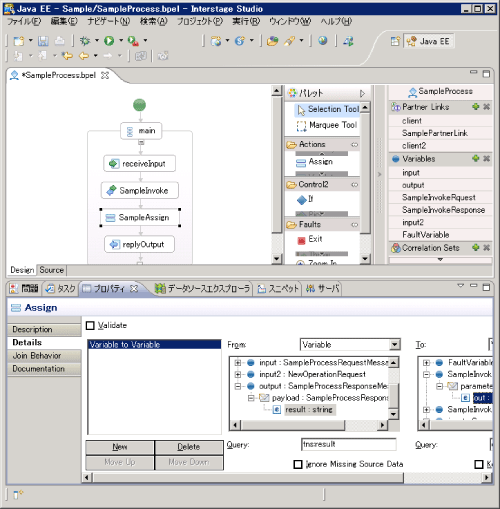Open the ヘルプ(H) menu

point(336,22)
